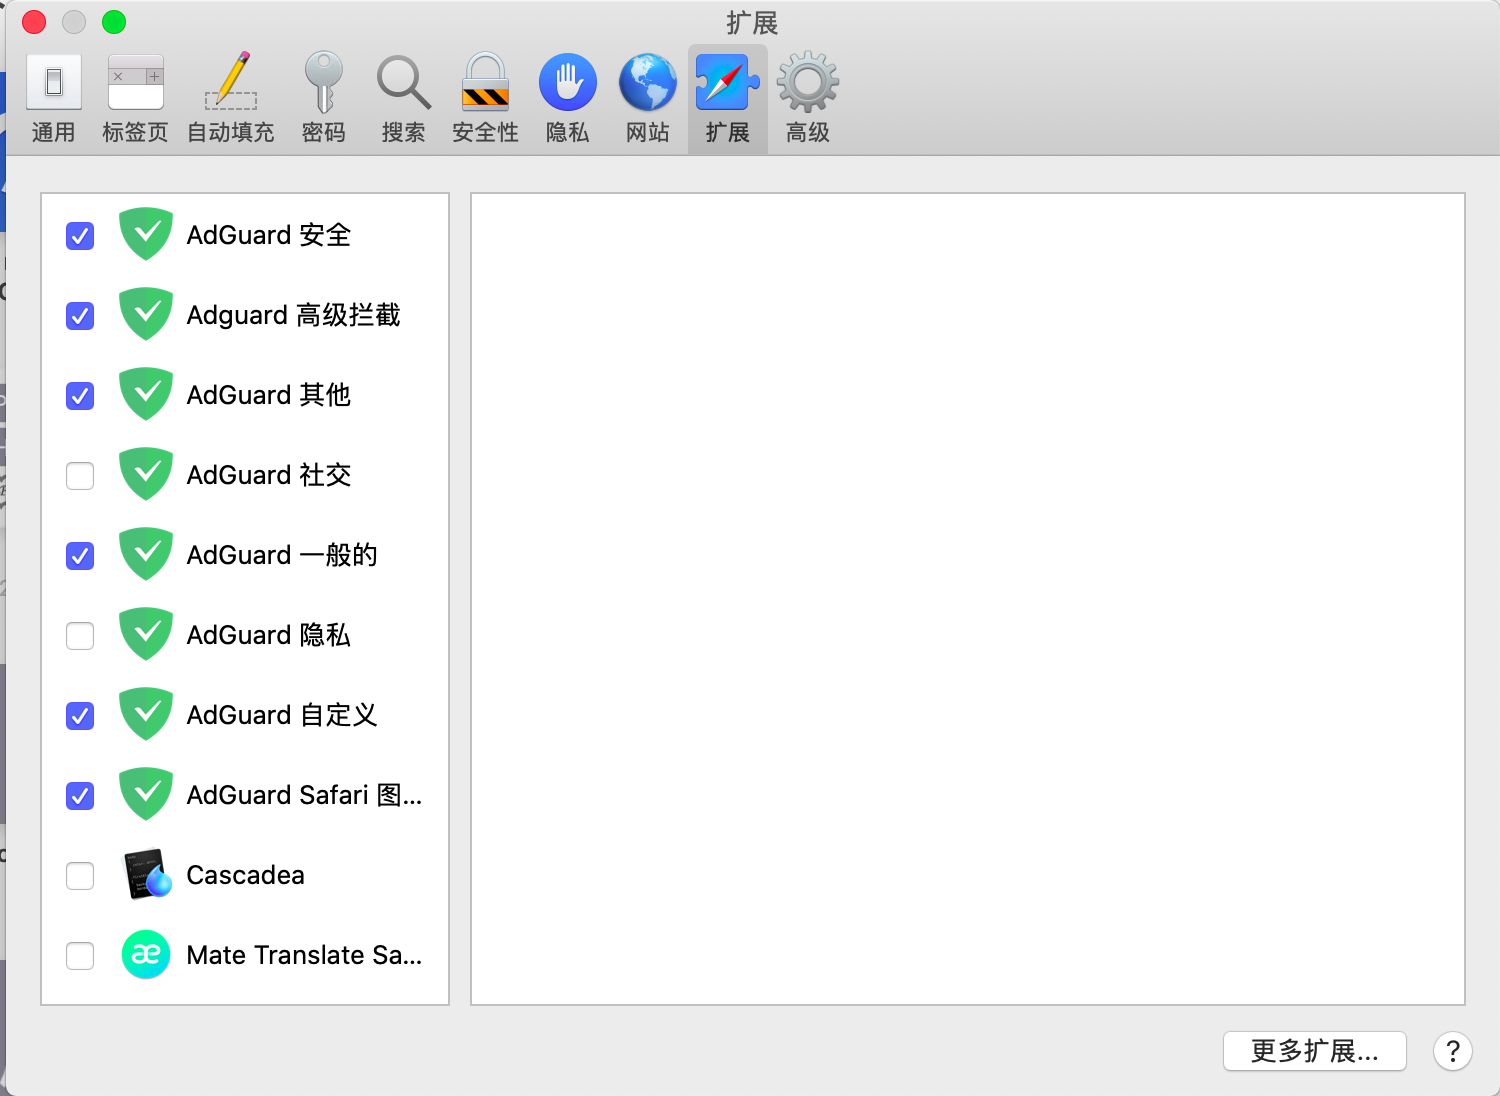Screen dimensions: 1500x1096
Task: Click the 网站 toolbar label
Action: pos(648,132)
